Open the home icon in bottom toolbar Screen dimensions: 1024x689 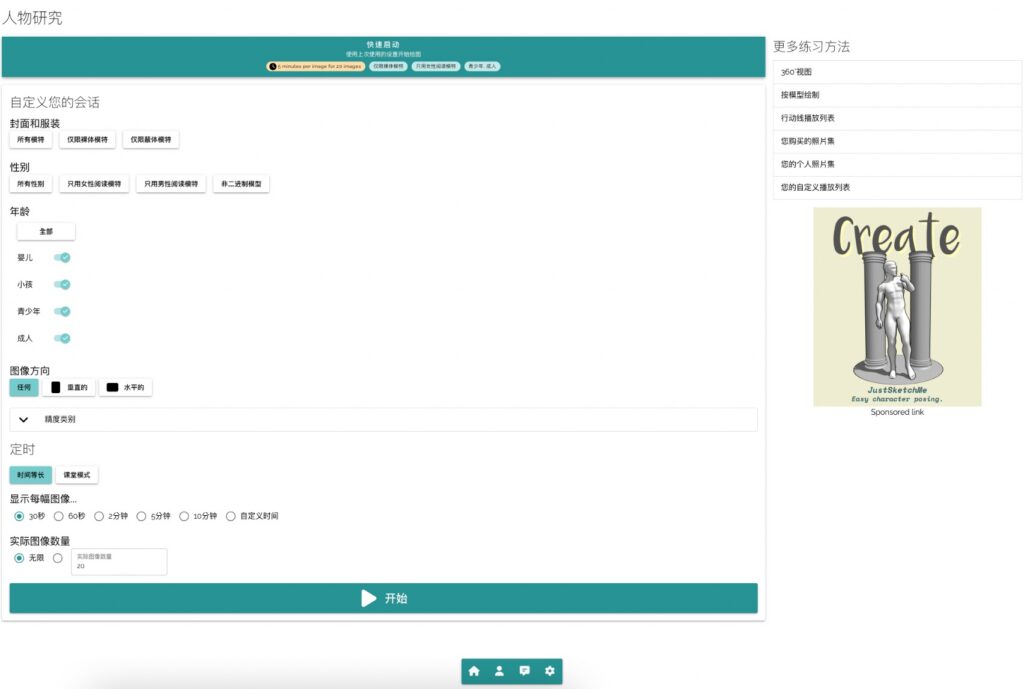point(474,671)
